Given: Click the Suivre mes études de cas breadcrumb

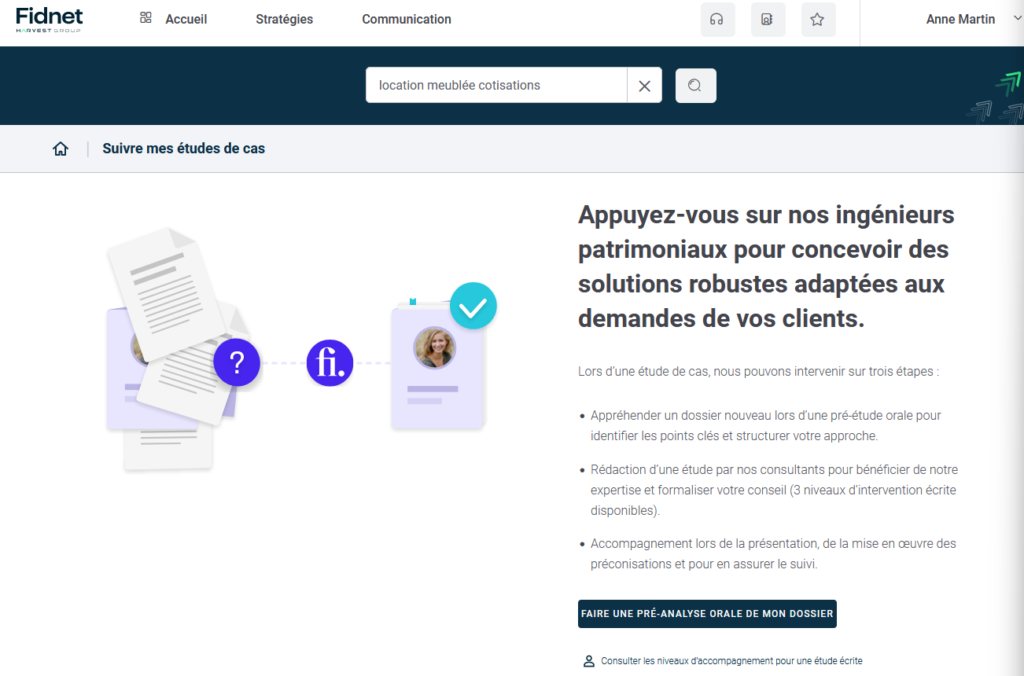Looking at the screenshot, I should click(x=184, y=148).
